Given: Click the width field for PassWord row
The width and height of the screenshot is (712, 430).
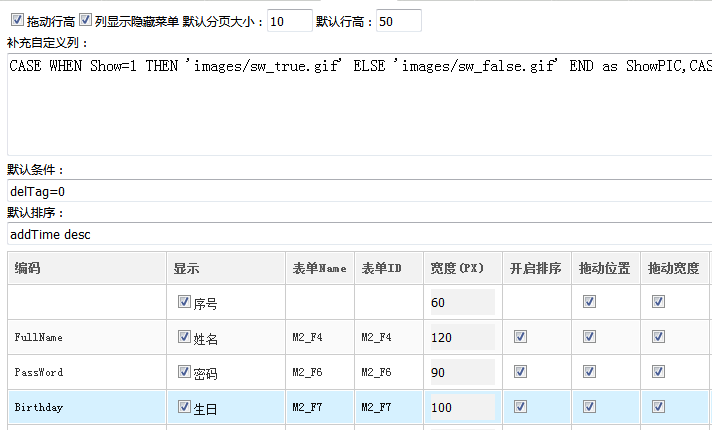Looking at the screenshot, I should click(x=462, y=372).
